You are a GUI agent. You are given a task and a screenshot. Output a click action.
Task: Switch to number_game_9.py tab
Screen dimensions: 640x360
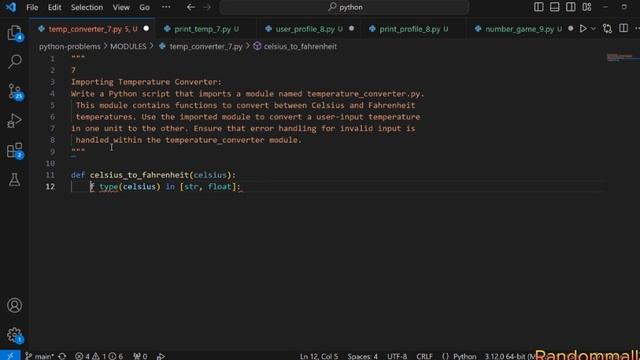tap(523, 29)
